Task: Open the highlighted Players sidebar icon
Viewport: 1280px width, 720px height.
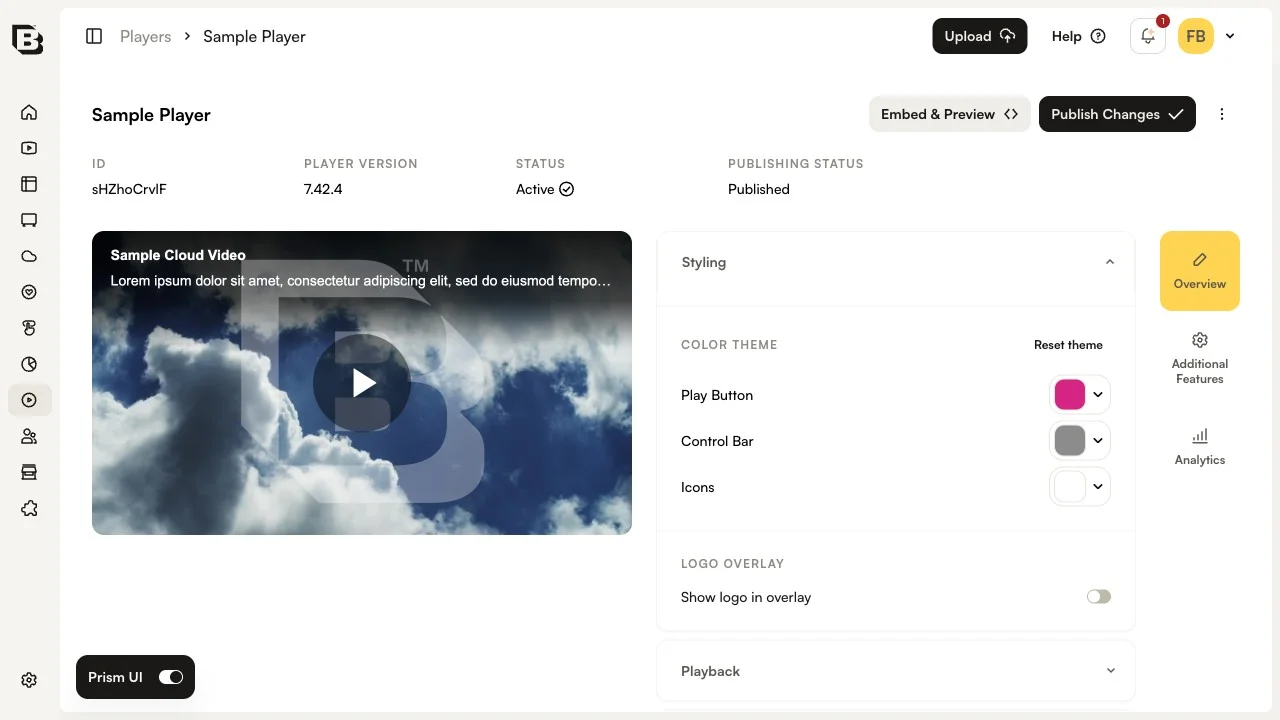Action: coord(29,400)
